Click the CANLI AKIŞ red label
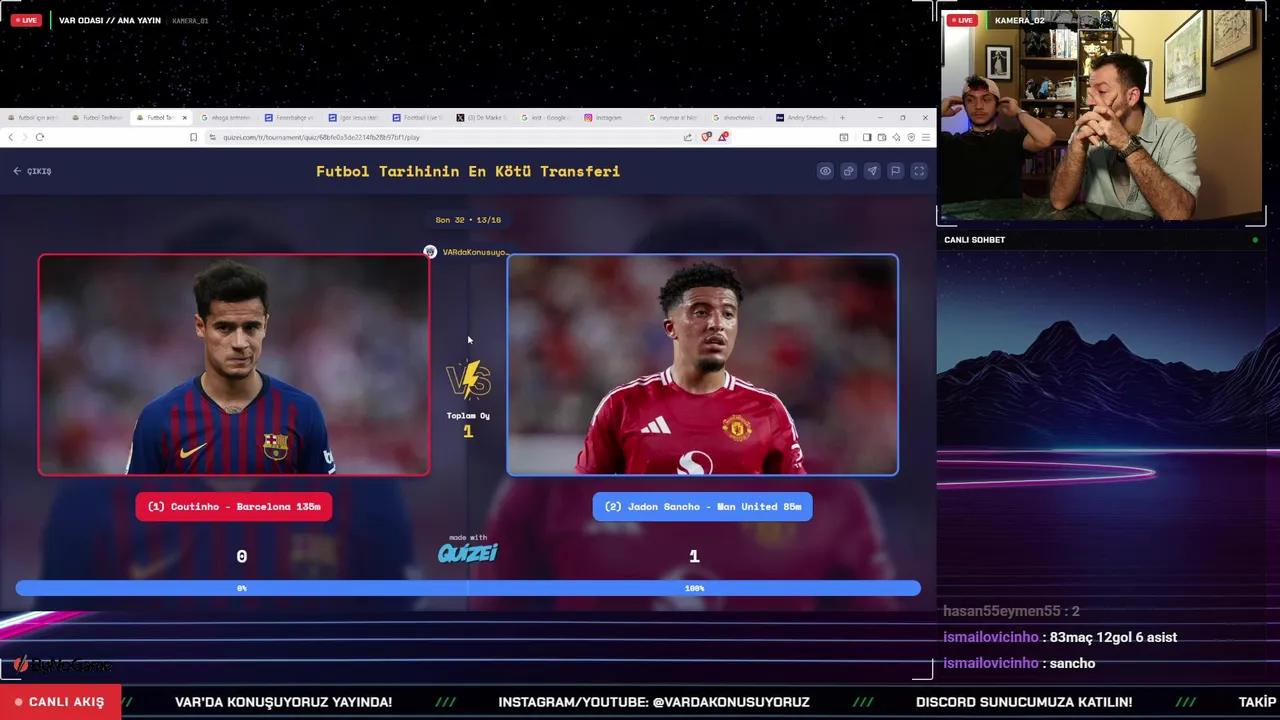 point(60,702)
